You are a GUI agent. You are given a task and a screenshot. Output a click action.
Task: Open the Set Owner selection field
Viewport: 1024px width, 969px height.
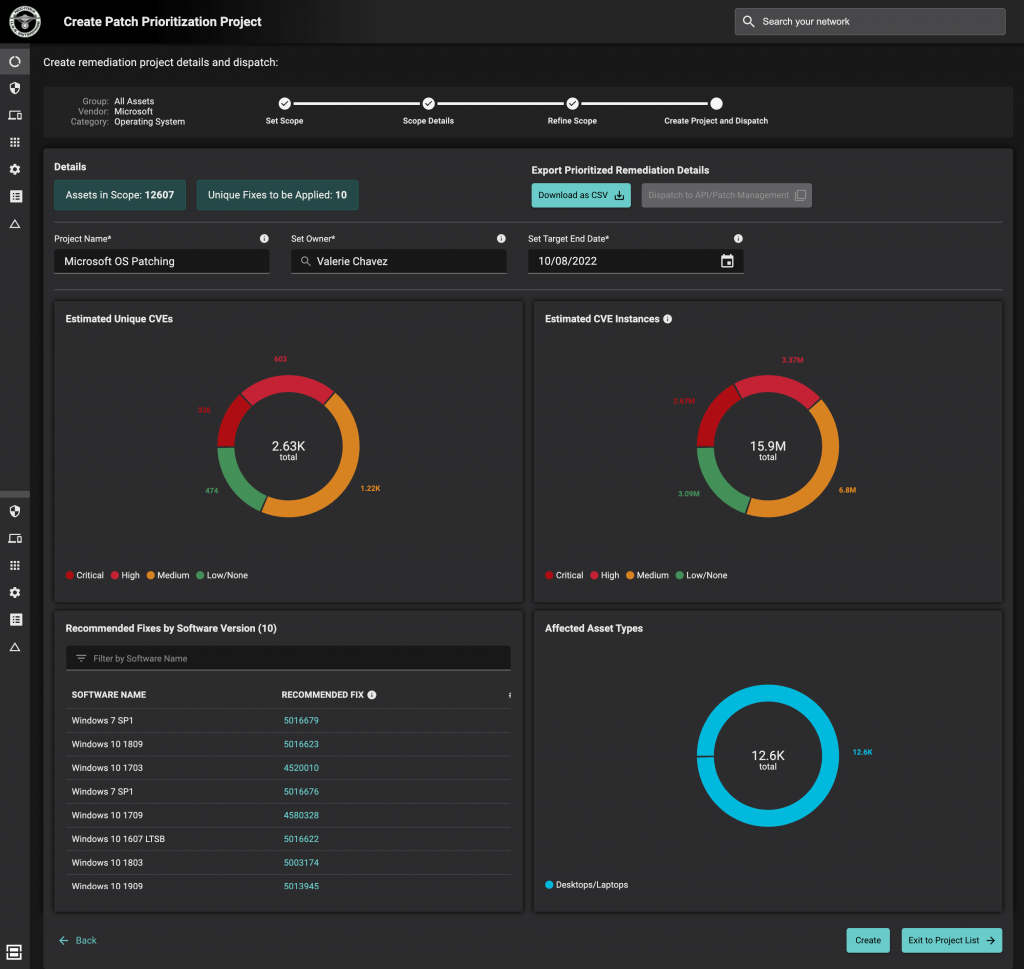tap(399, 260)
